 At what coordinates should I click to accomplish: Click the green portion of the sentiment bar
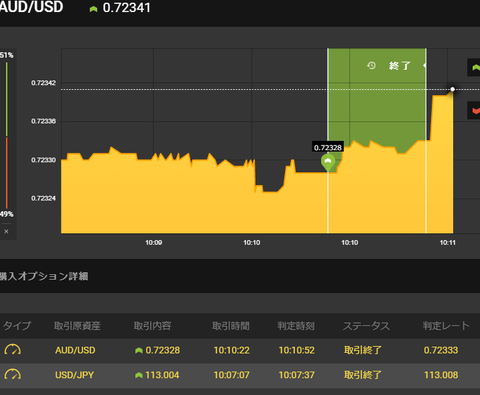[x=6, y=99]
